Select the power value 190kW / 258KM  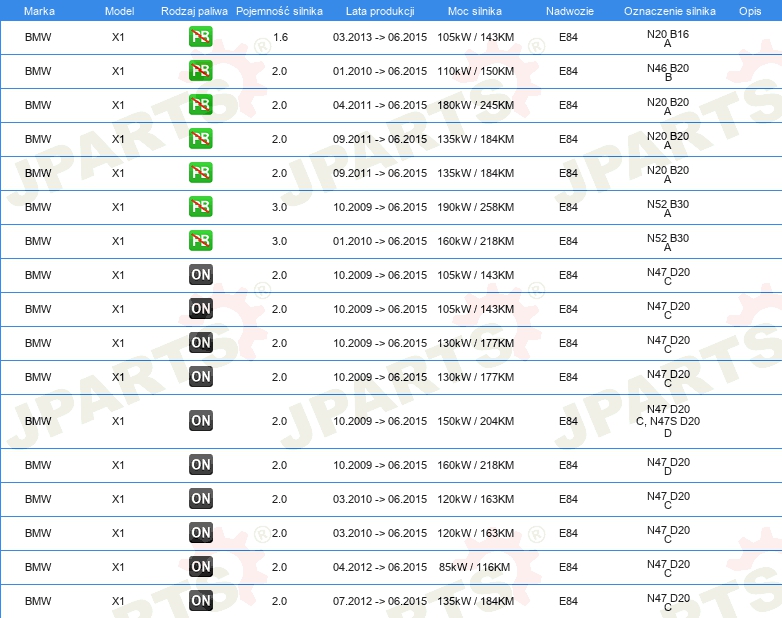coord(475,207)
